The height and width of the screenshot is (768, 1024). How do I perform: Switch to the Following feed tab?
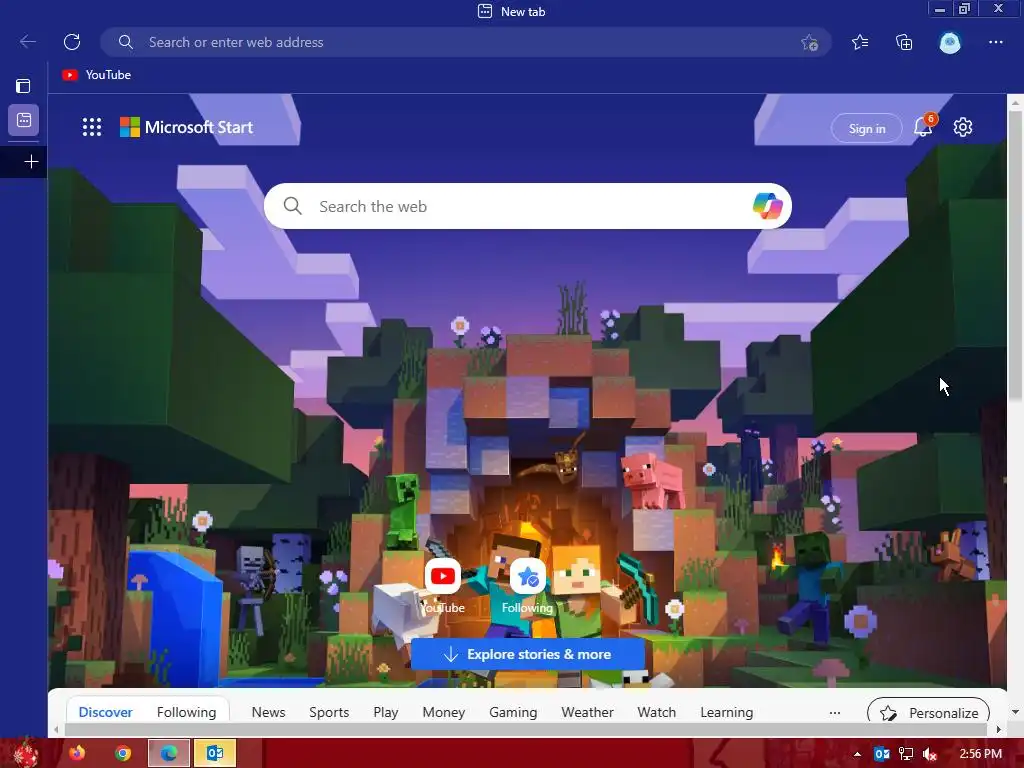[x=186, y=712]
